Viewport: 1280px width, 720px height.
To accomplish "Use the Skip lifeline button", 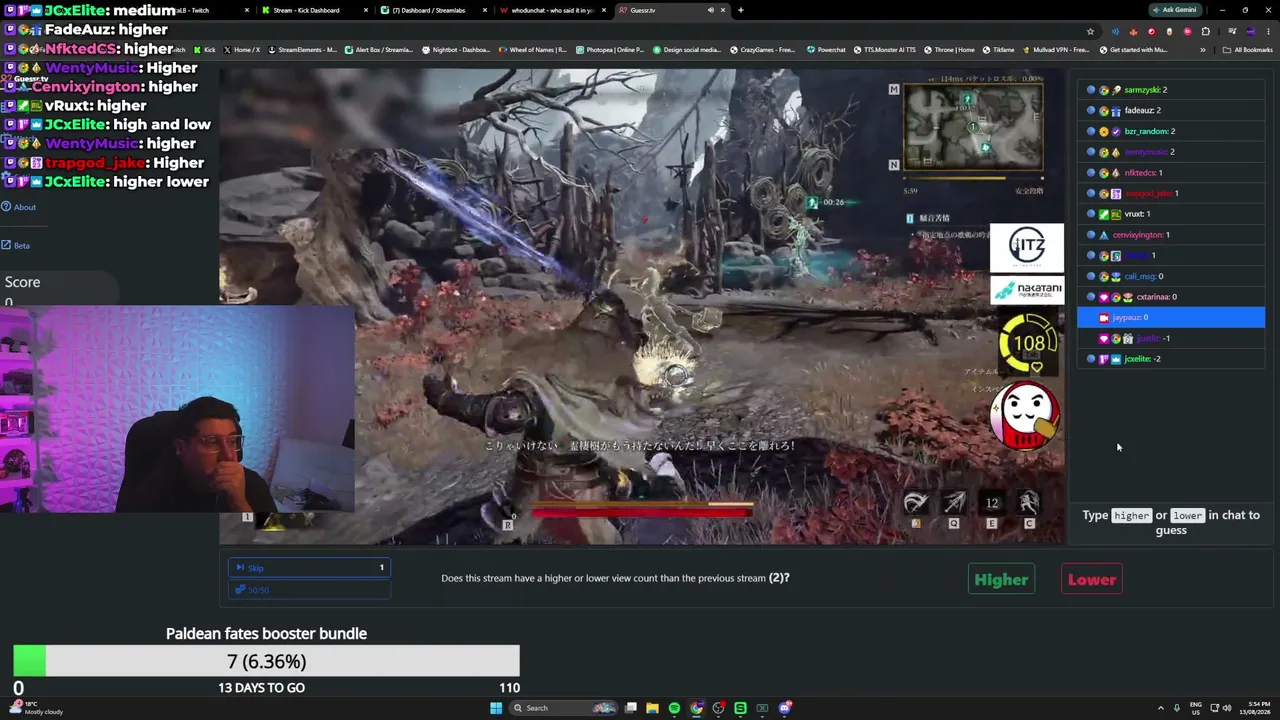I will (309, 568).
